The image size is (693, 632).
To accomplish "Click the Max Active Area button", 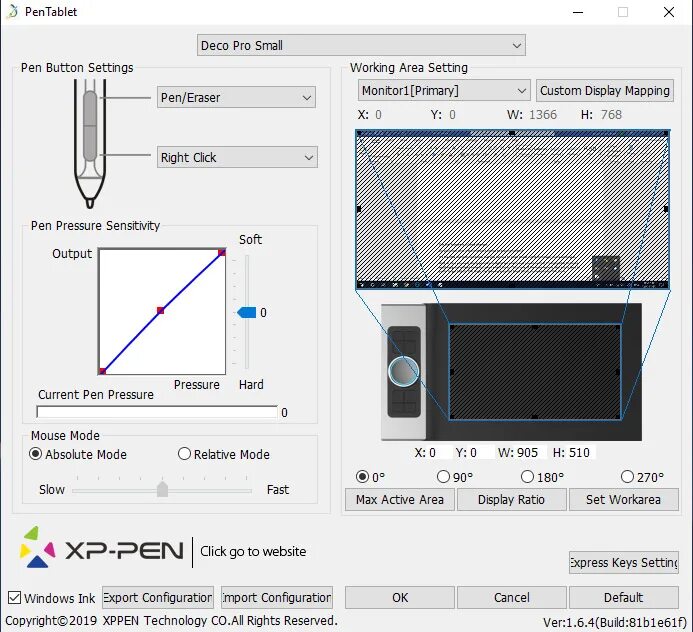I will click(400, 499).
